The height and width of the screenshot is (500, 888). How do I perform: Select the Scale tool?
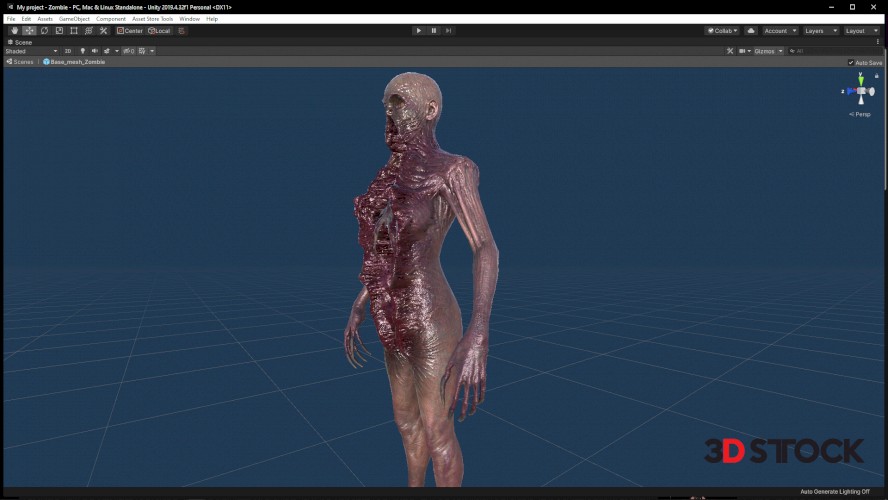coord(59,31)
